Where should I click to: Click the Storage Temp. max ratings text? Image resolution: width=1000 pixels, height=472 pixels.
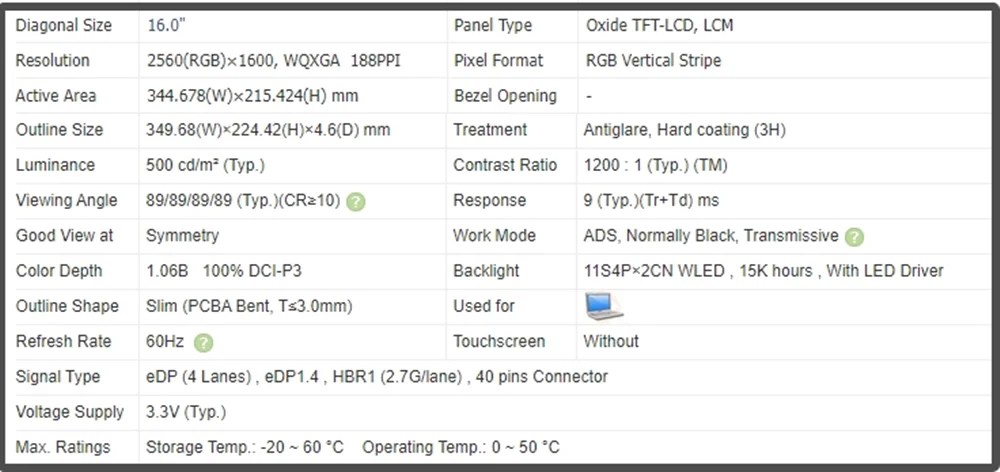click(x=245, y=447)
